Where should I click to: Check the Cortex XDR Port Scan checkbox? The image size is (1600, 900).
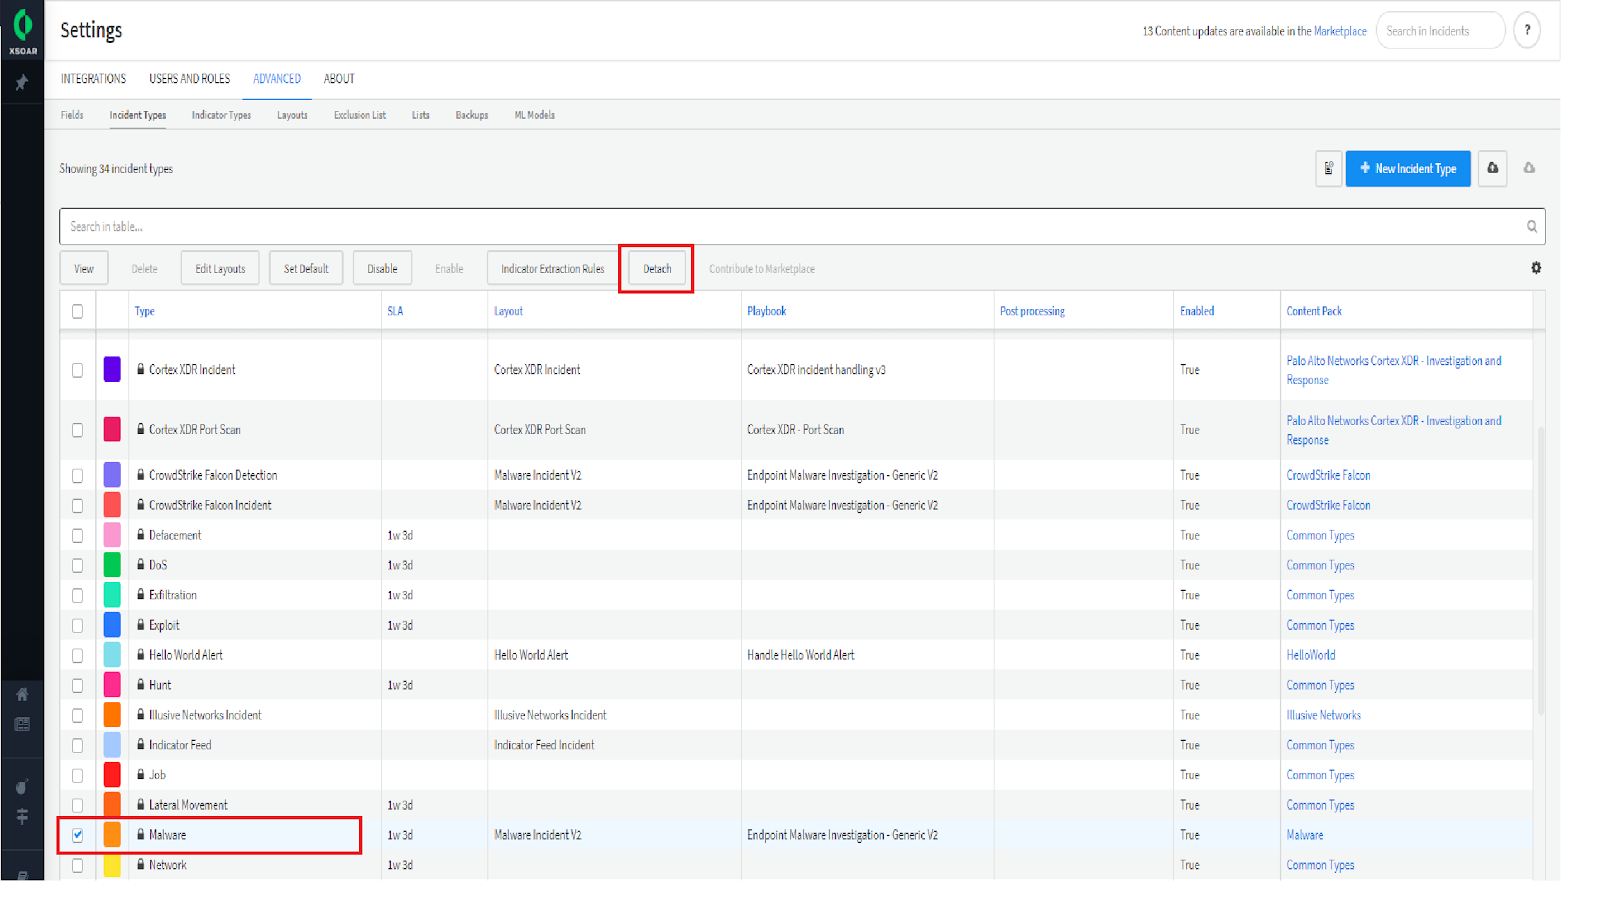pyautogui.click(x=77, y=430)
